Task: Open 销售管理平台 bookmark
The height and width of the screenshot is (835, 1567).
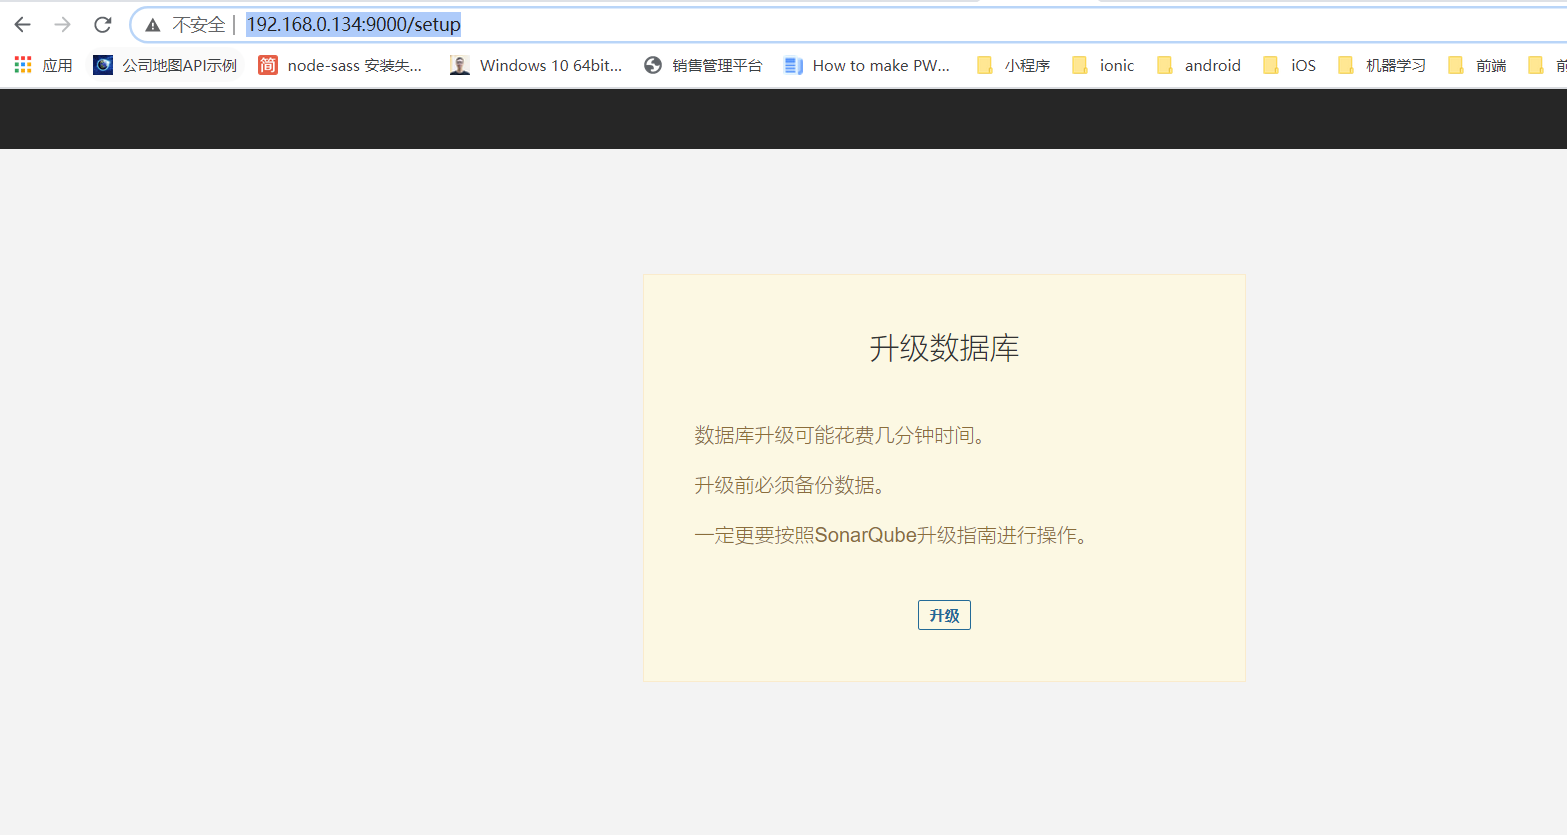Action: pos(704,66)
